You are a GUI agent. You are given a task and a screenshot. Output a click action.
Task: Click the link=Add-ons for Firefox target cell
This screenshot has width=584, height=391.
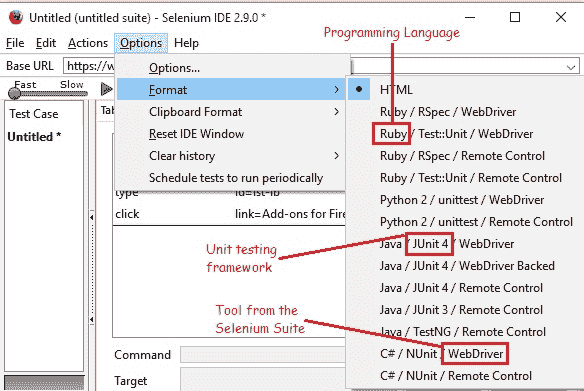click(x=290, y=214)
